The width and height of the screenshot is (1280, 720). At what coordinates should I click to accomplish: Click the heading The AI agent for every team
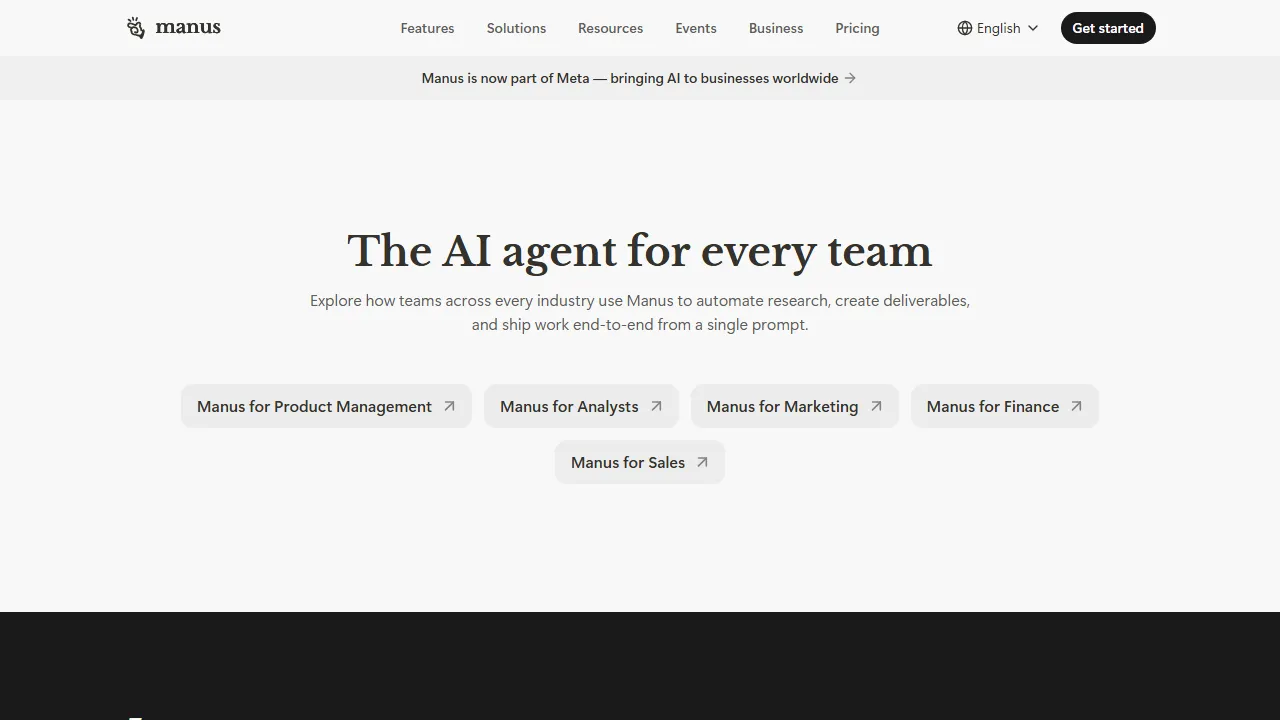(x=640, y=251)
